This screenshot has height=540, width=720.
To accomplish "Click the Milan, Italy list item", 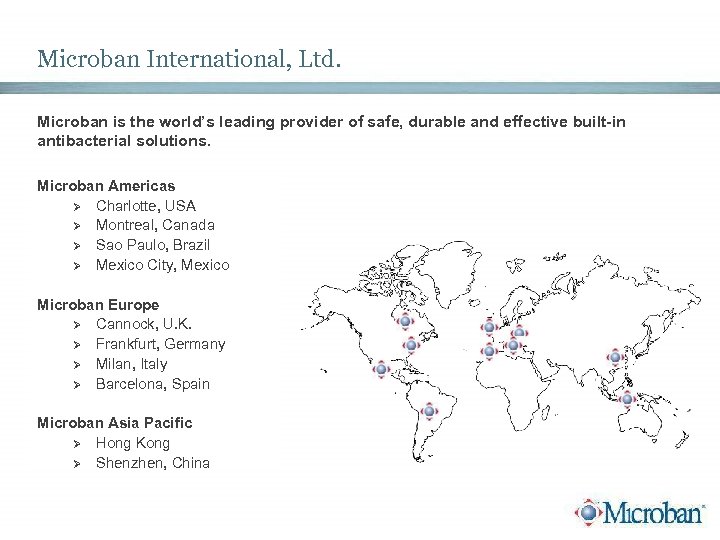I will (132, 364).
